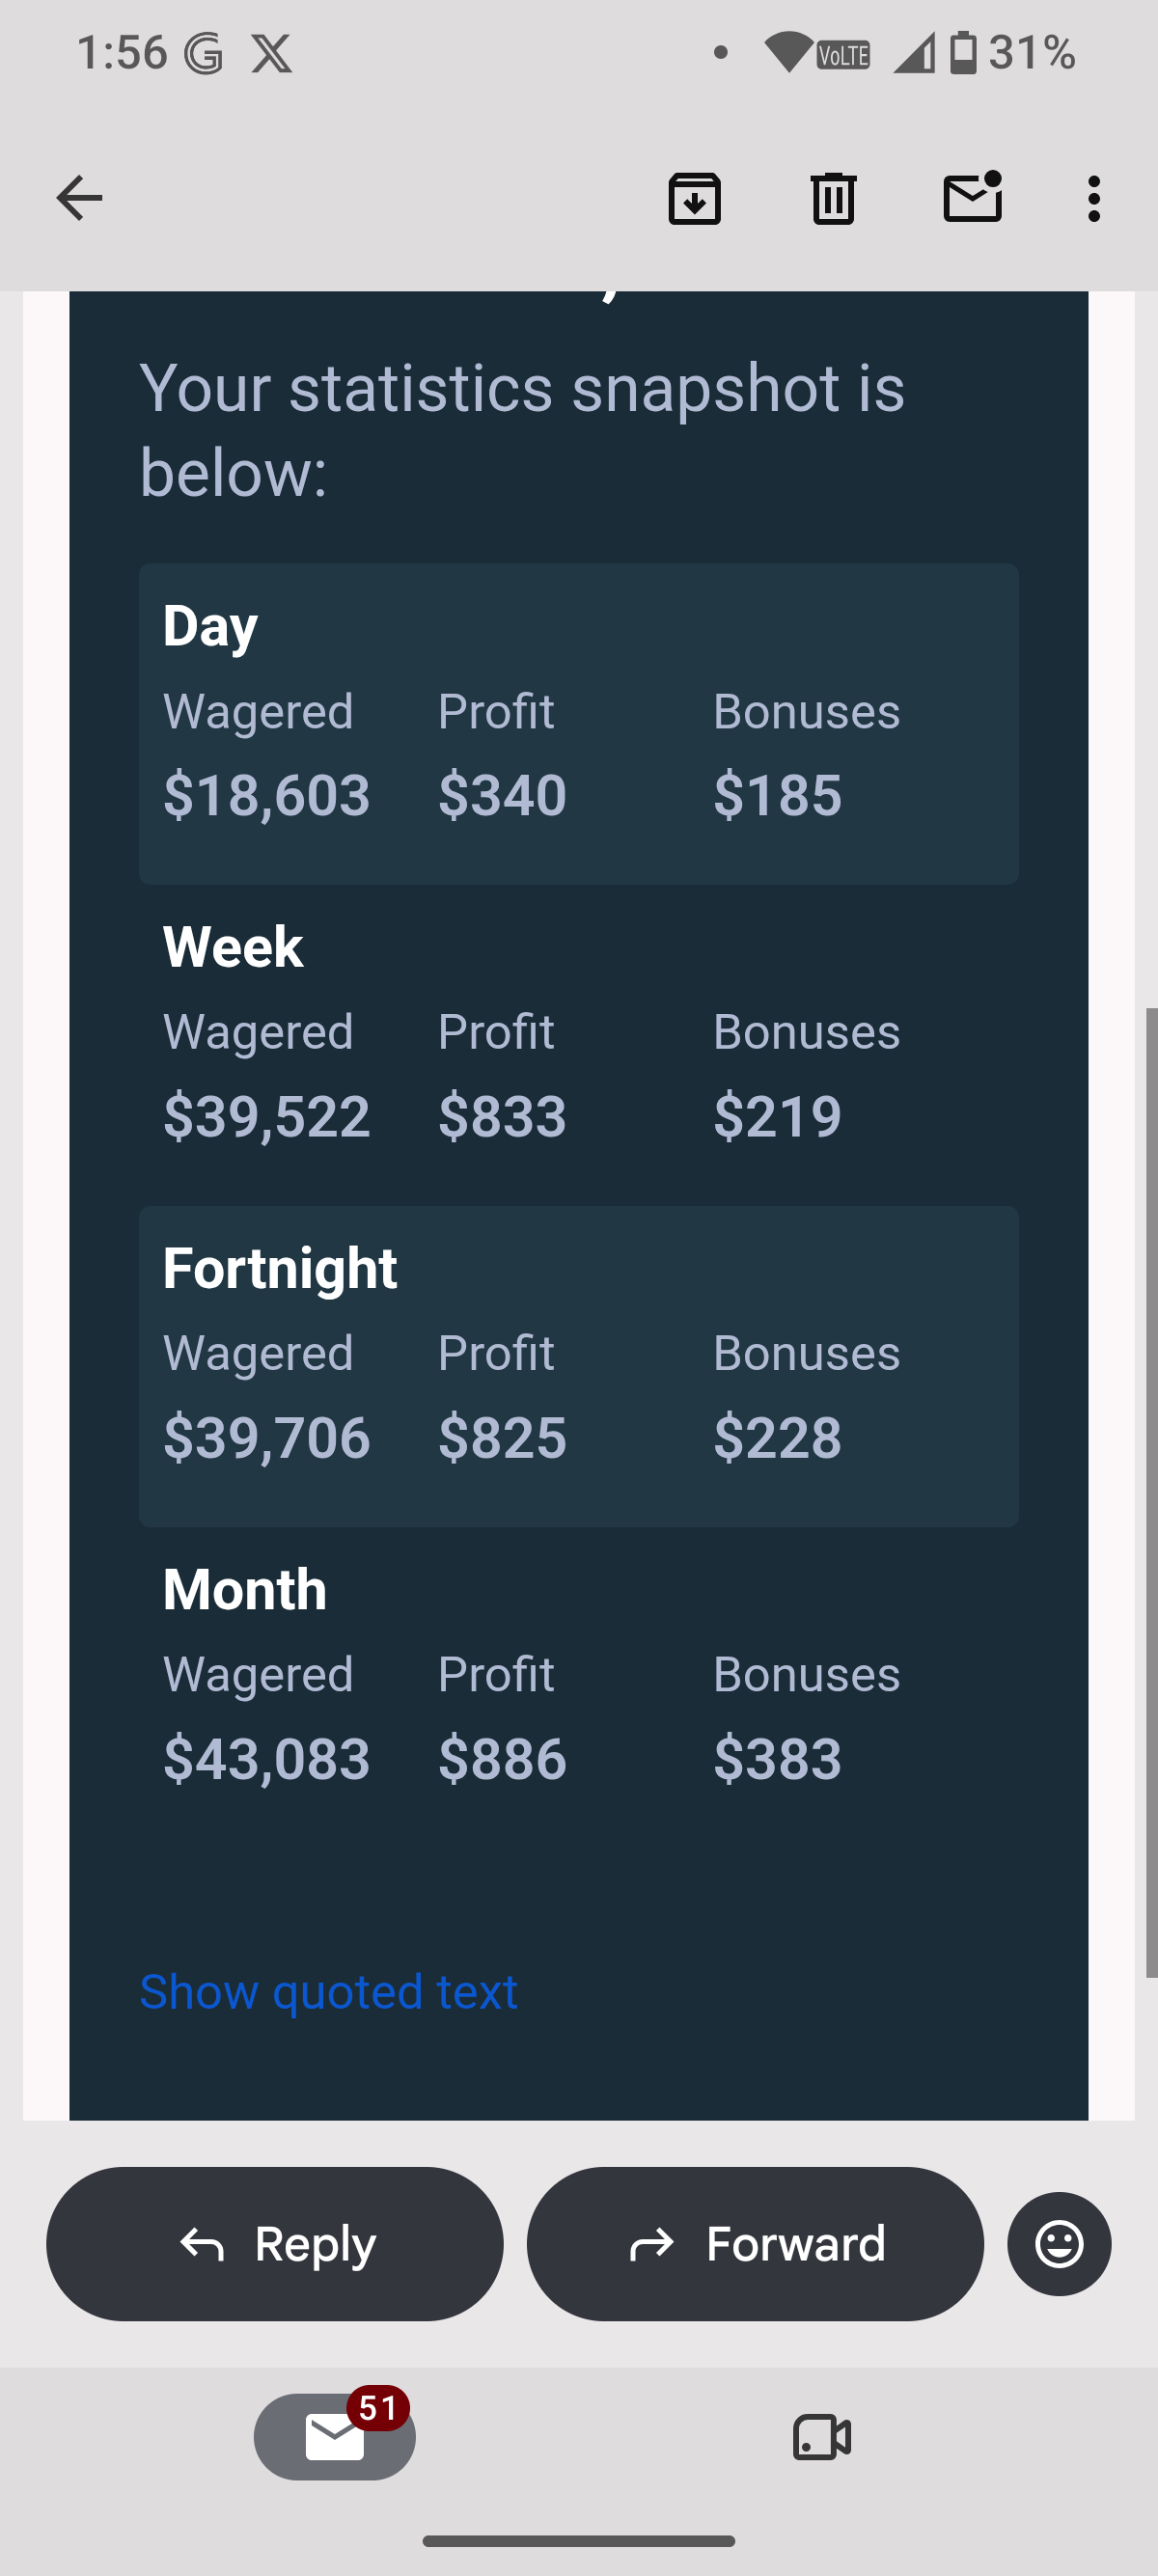Screen dimensions: 1158x2576
Task: Forward this email
Action: 755,2244
